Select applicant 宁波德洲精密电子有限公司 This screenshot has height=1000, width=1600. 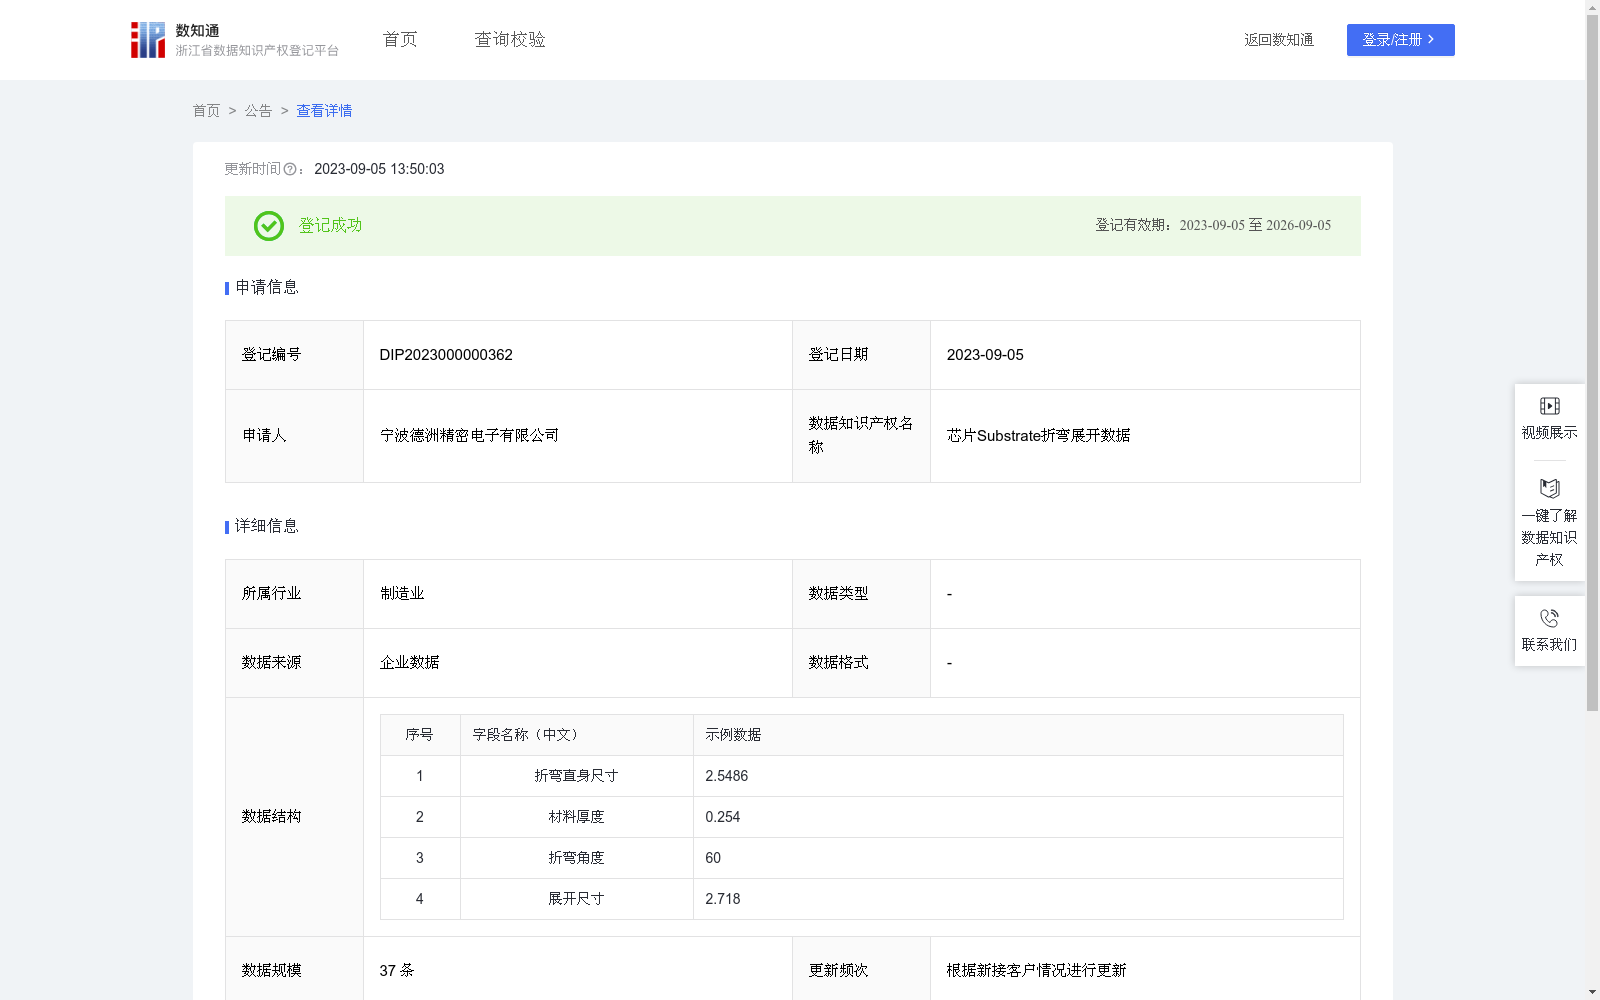click(x=469, y=436)
